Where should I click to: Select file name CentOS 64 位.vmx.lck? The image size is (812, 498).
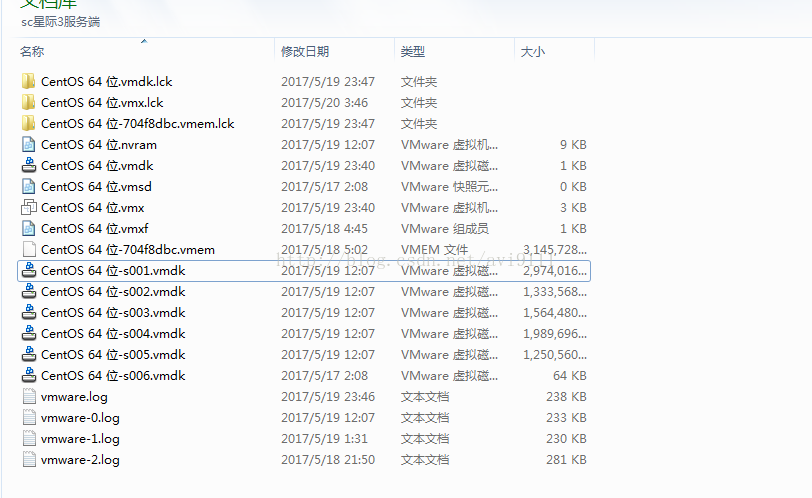tap(102, 102)
